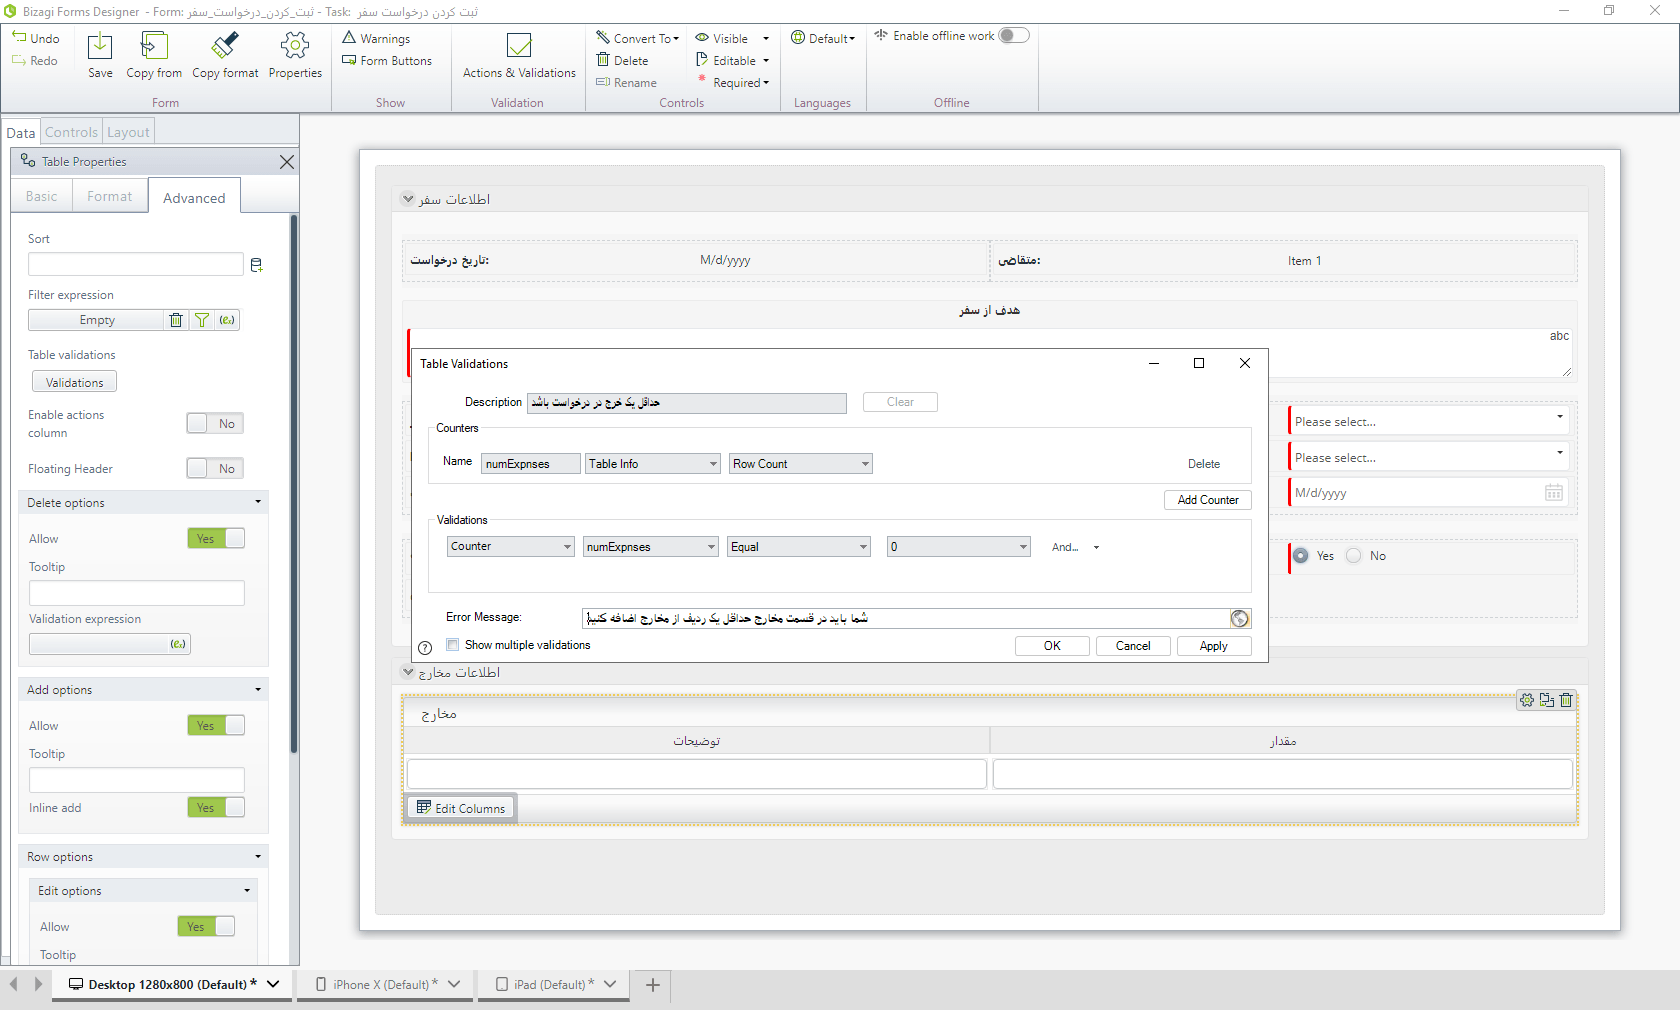Click Edit Columns button
1680x1010 pixels.
461,808
